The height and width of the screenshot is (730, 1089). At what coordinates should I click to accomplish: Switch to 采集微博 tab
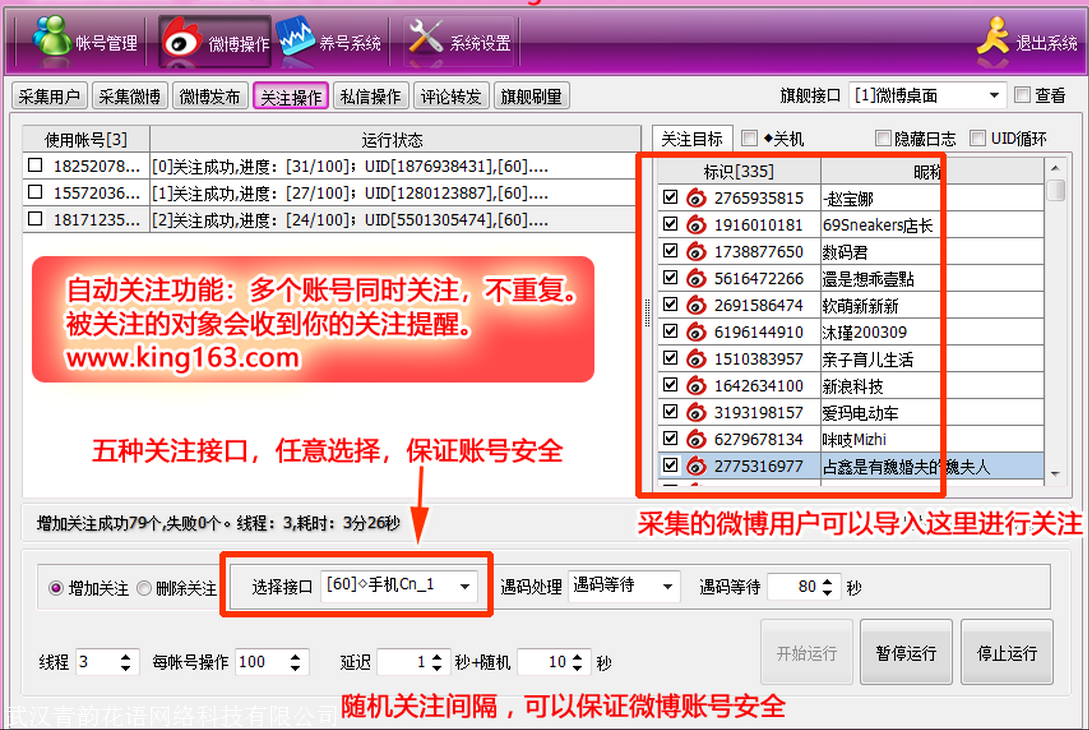point(129,97)
